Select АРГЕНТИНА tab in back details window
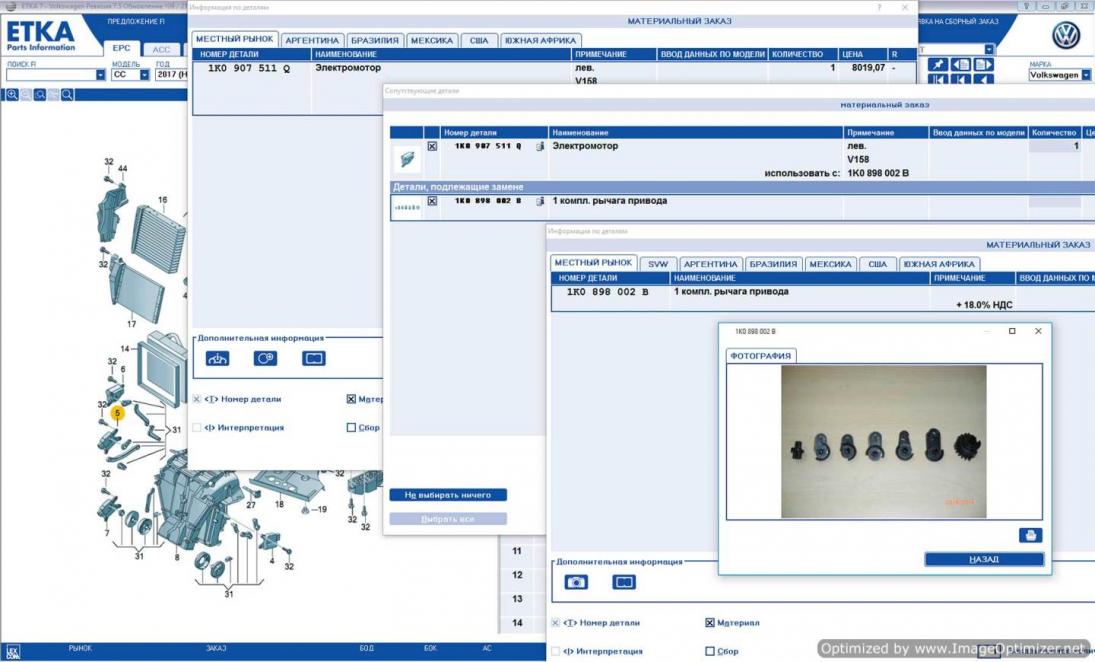The height and width of the screenshot is (662, 1095). [x=312, y=41]
